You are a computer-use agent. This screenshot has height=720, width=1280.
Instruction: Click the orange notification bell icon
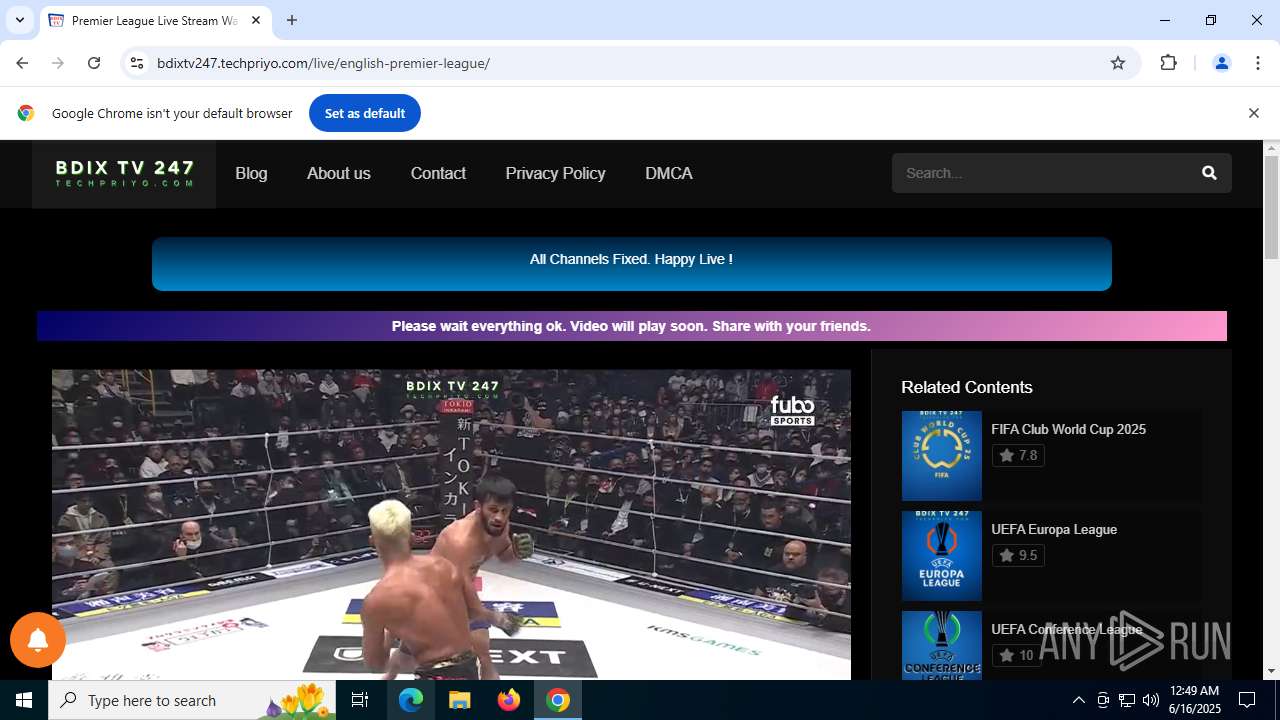[x=38, y=640]
